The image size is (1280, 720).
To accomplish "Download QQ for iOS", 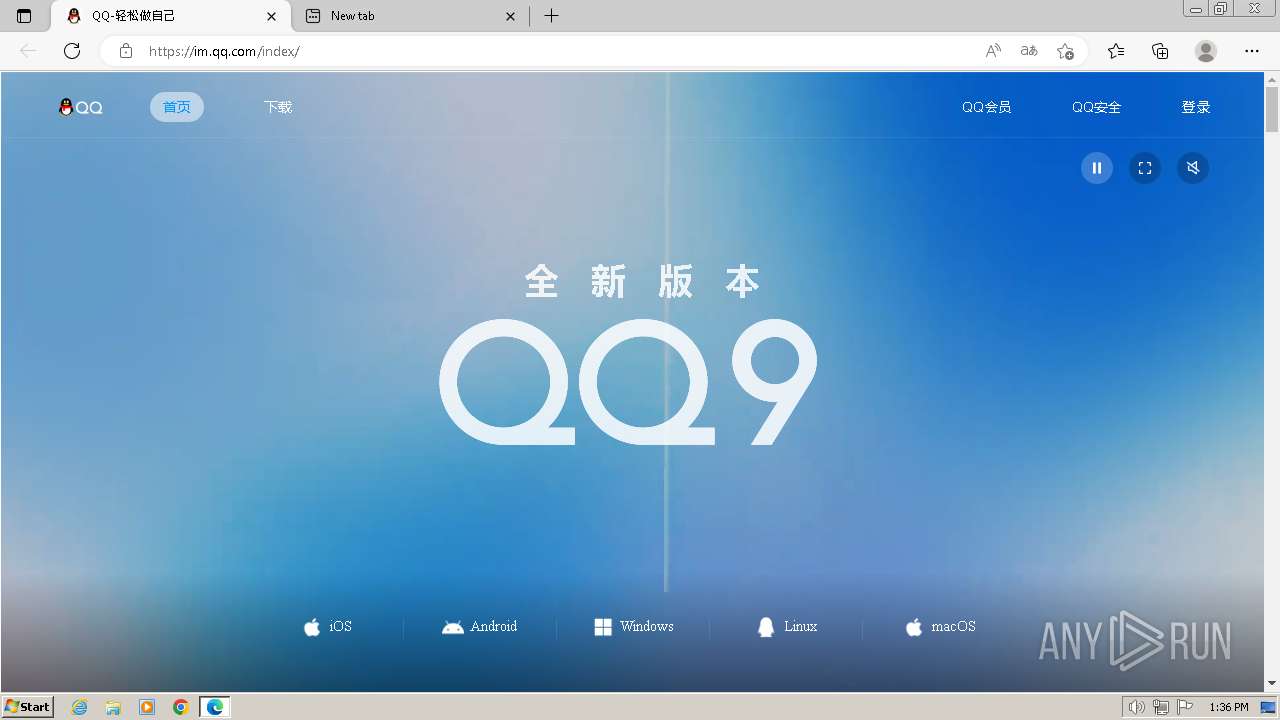I will pos(328,627).
